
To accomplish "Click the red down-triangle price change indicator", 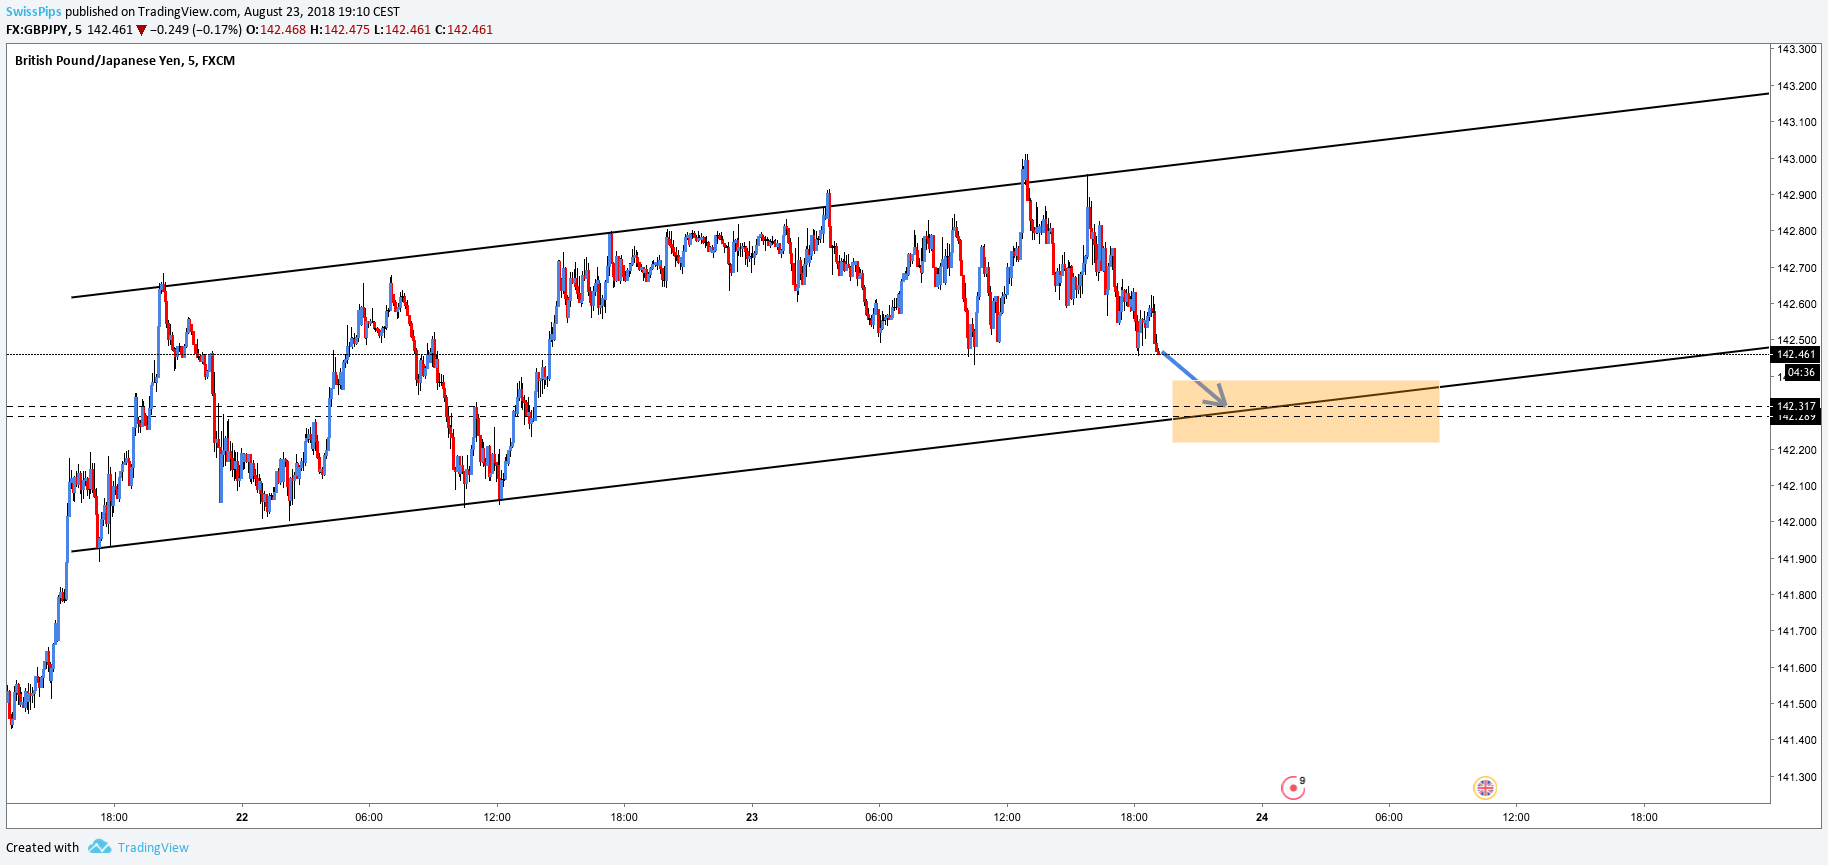I will (x=141, y=30).
